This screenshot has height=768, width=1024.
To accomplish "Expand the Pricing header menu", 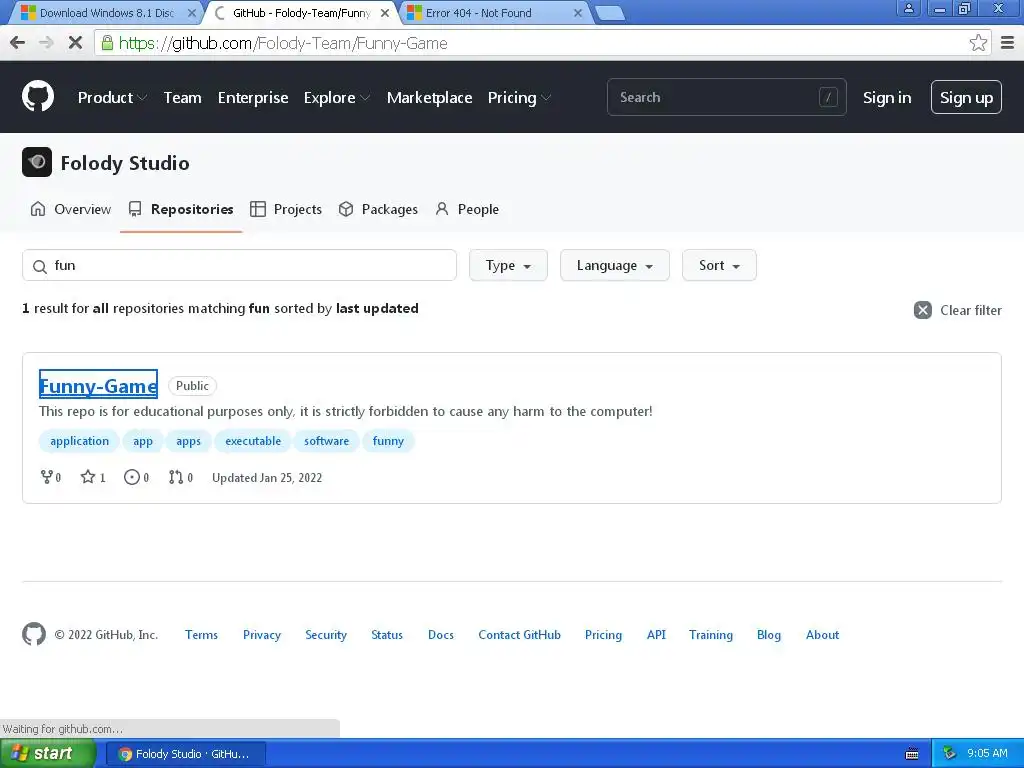I will click(x=520, y=97).
